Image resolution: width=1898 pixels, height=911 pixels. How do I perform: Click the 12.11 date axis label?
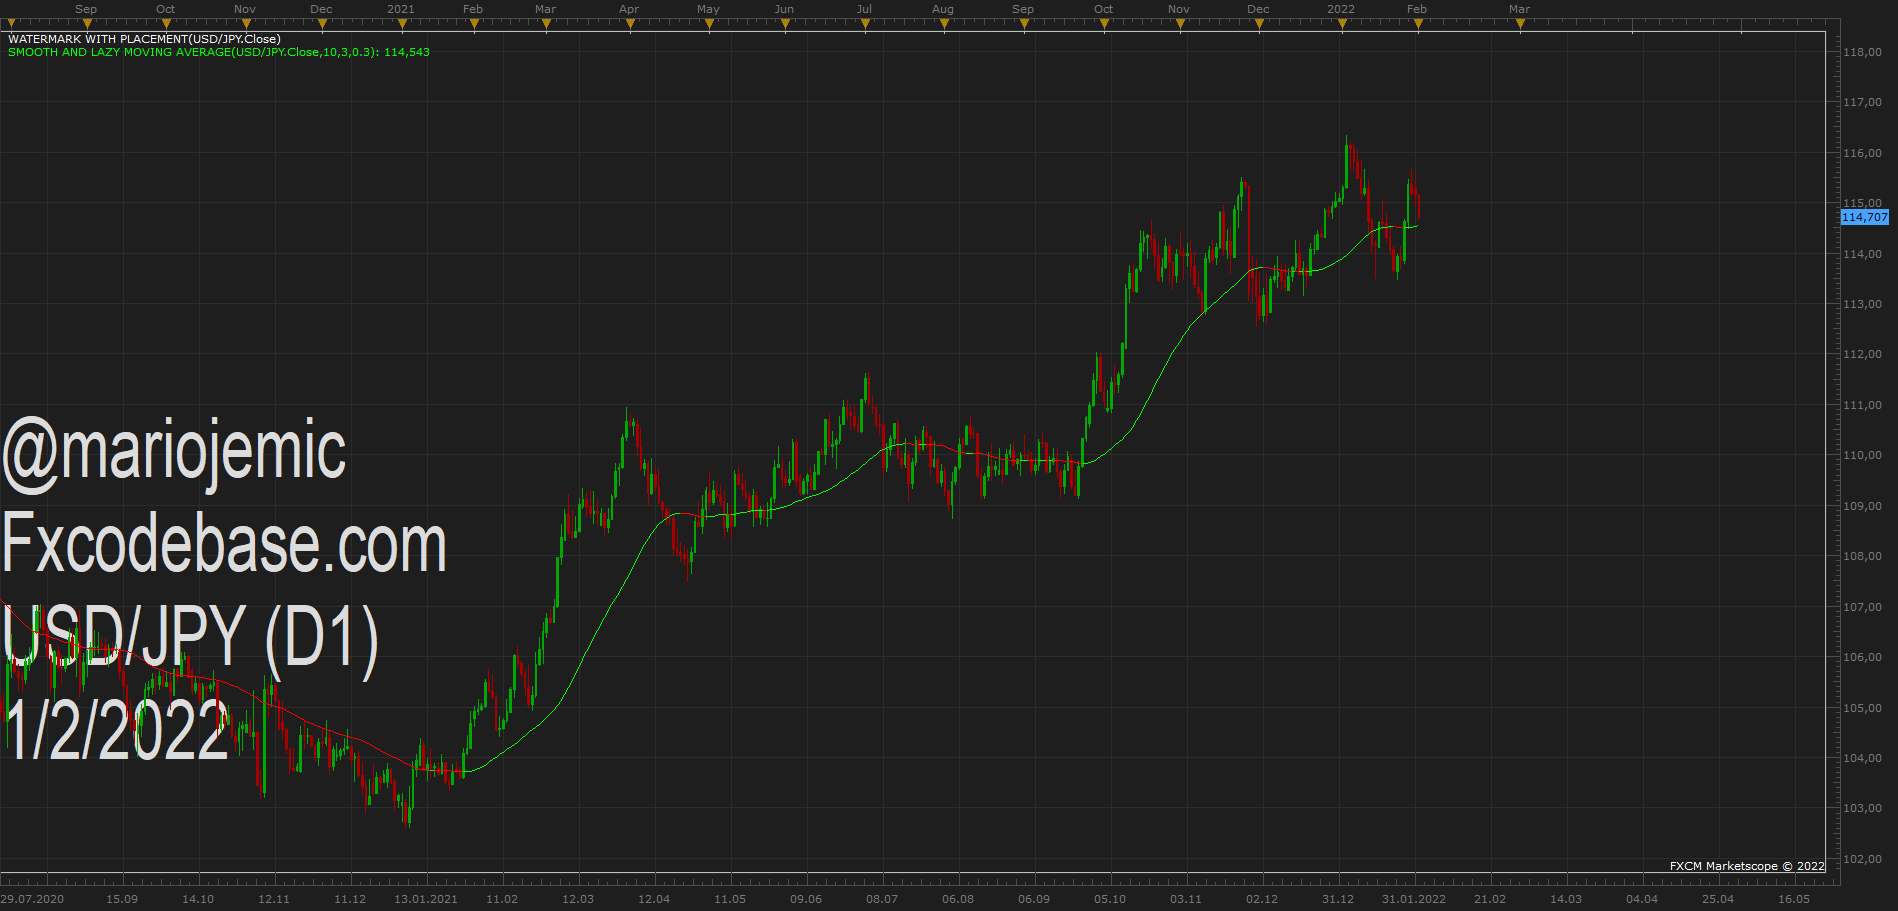coord(274,899)
